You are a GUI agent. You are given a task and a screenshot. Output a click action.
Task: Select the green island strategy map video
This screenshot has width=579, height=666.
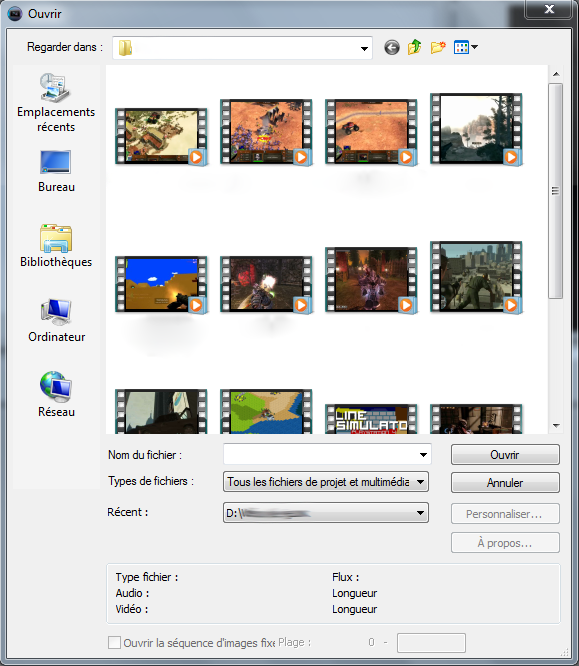click(266, 411)
